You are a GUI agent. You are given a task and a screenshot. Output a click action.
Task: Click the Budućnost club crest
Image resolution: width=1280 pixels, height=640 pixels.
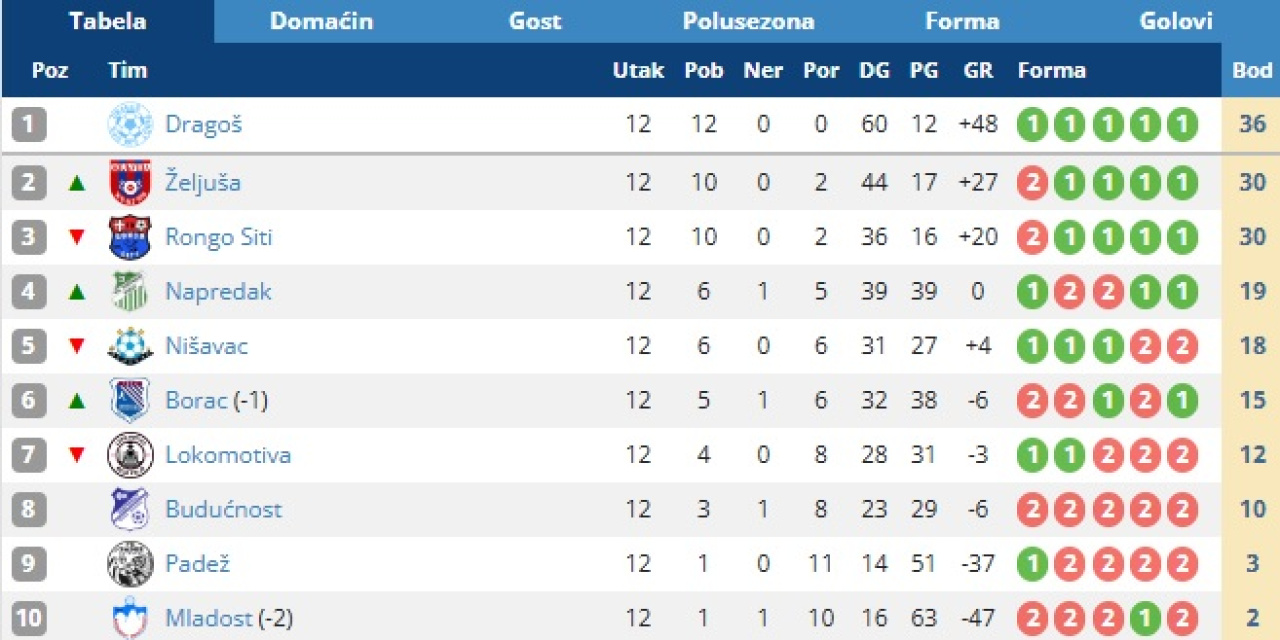130,509
